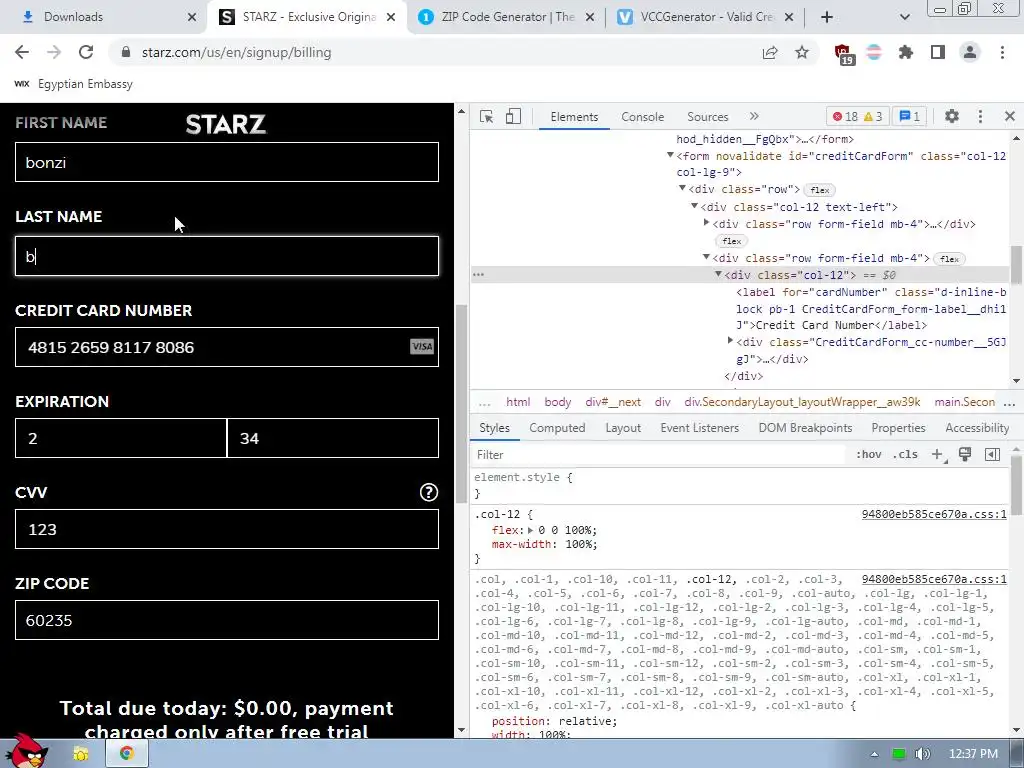Click the CVV input field
1024x768 pixels.
227,529
